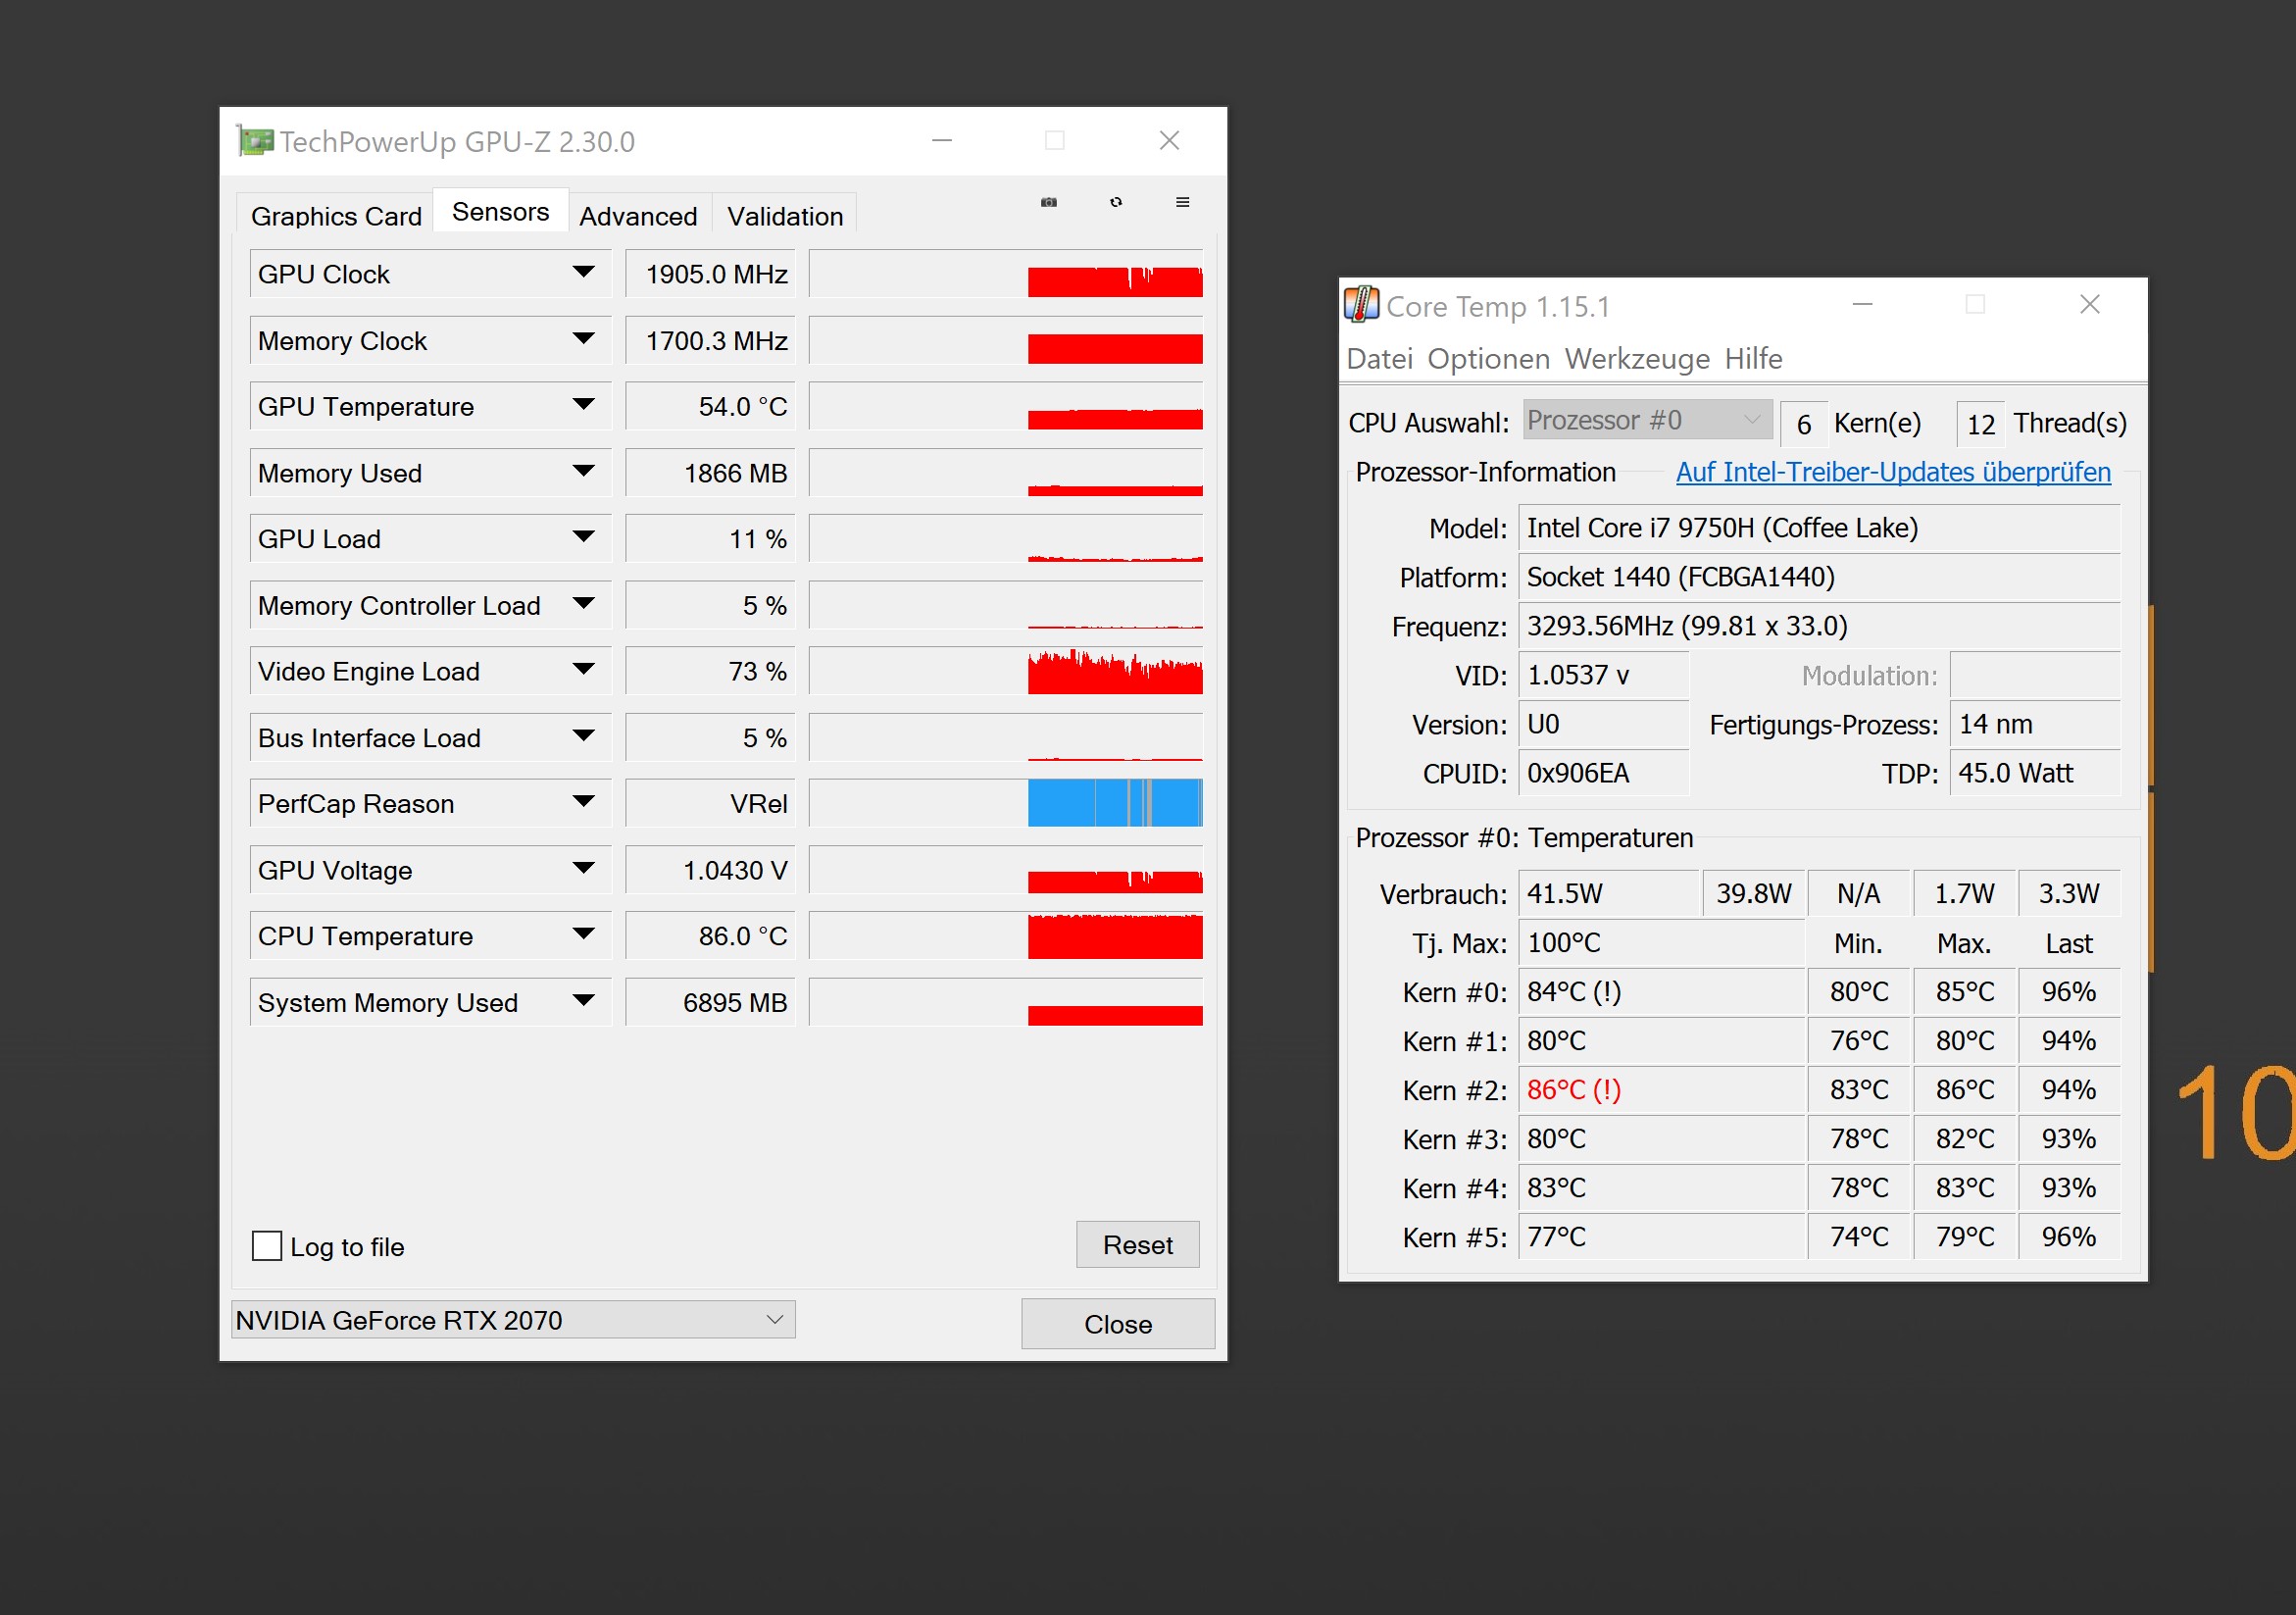Open the GPU-Z hamburger menu icon
Image resolution: width=2296 pixels, height=1615 pixels.
(1182, 202)
